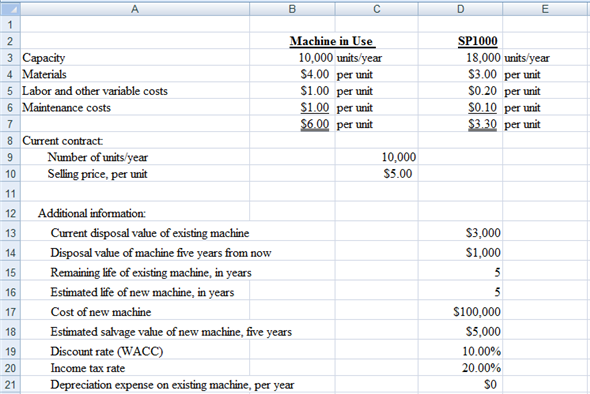Select the $3,000 disposal value cell
The image size is (590, 394).
click(x=484, y=233)
